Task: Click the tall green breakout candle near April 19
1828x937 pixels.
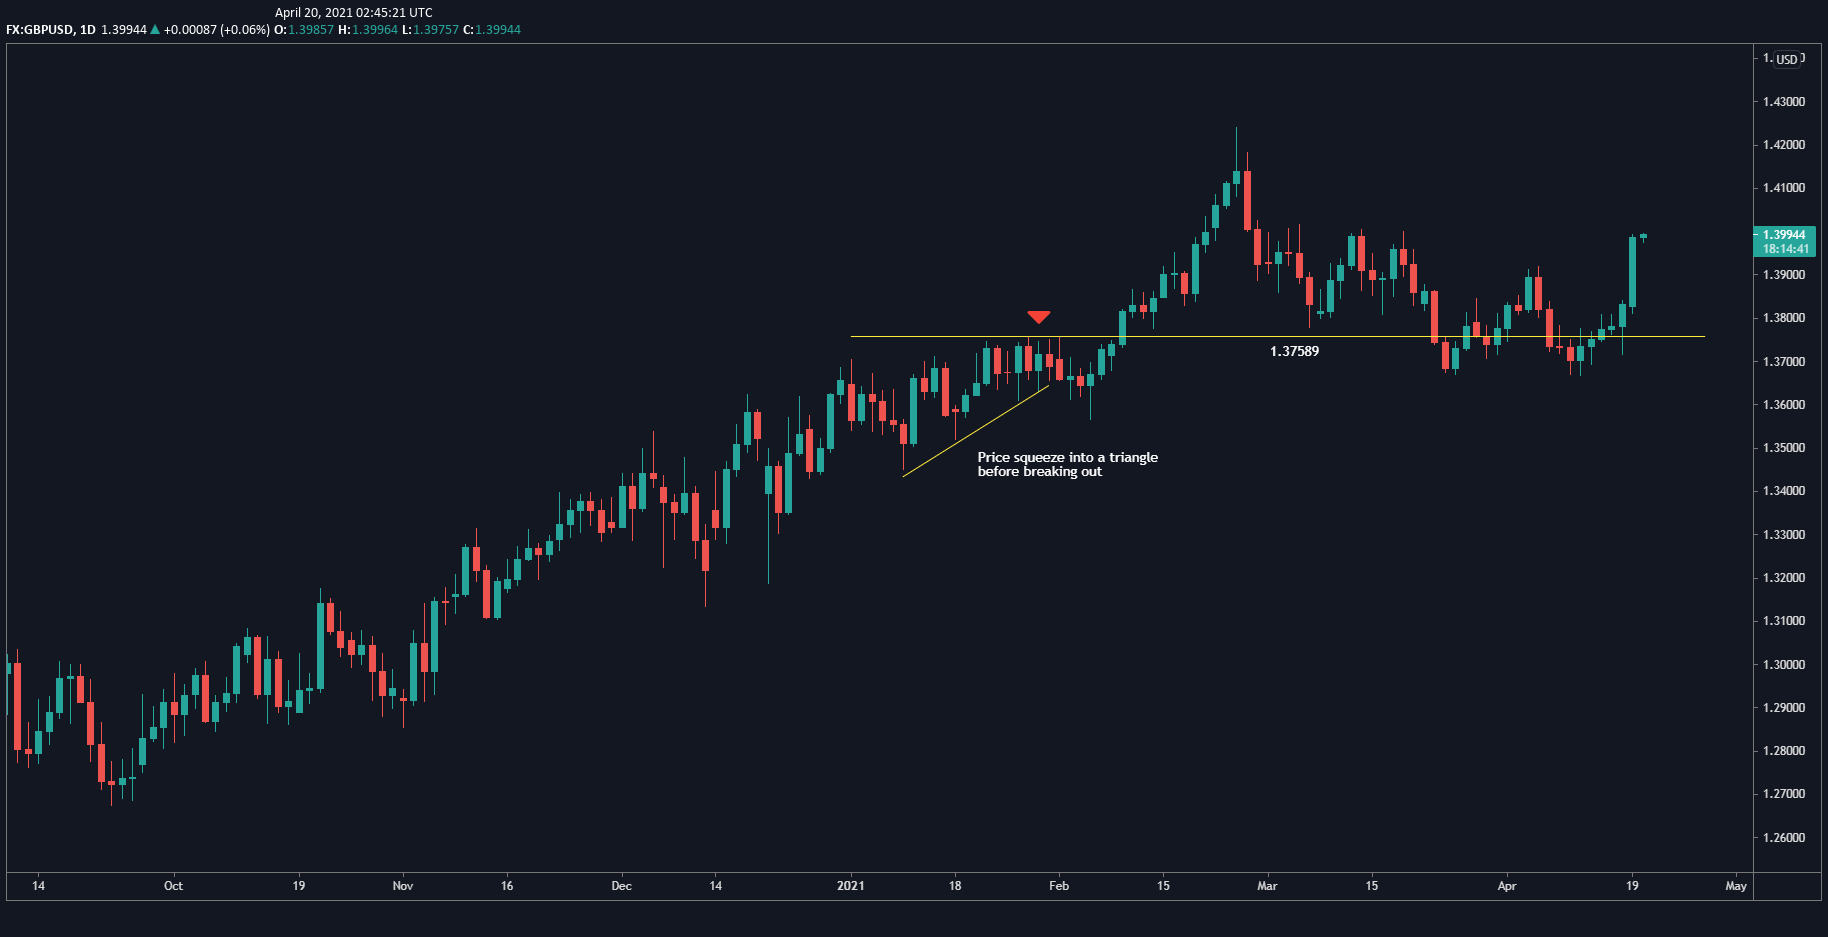Action: coord(1634,270)
